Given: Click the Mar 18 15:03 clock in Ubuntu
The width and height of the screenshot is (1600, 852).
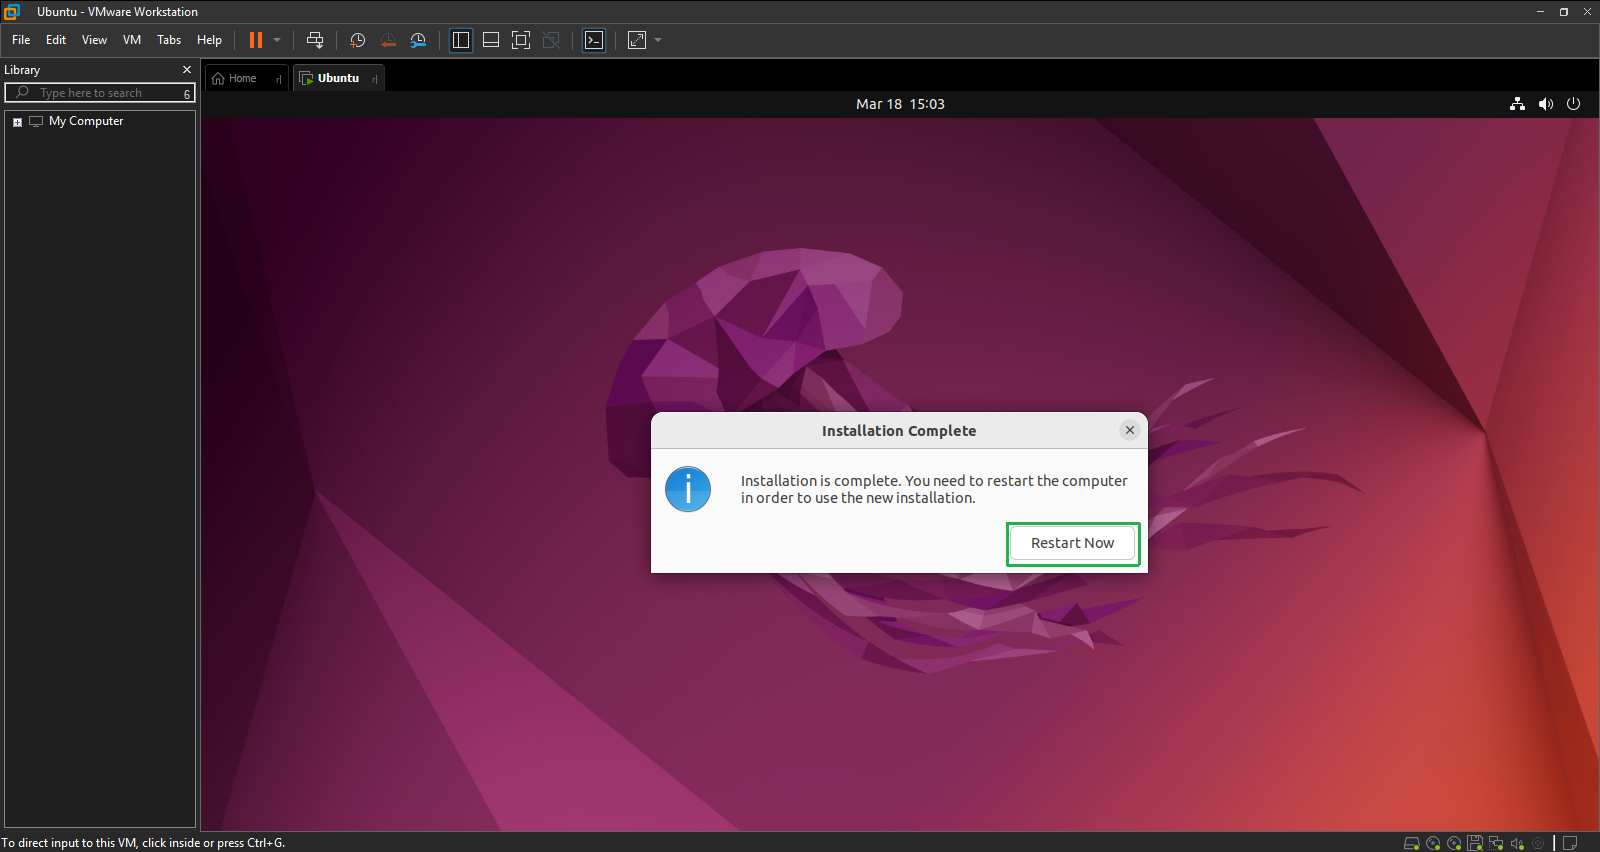Looking at the screenshot, I should (900, 104).
